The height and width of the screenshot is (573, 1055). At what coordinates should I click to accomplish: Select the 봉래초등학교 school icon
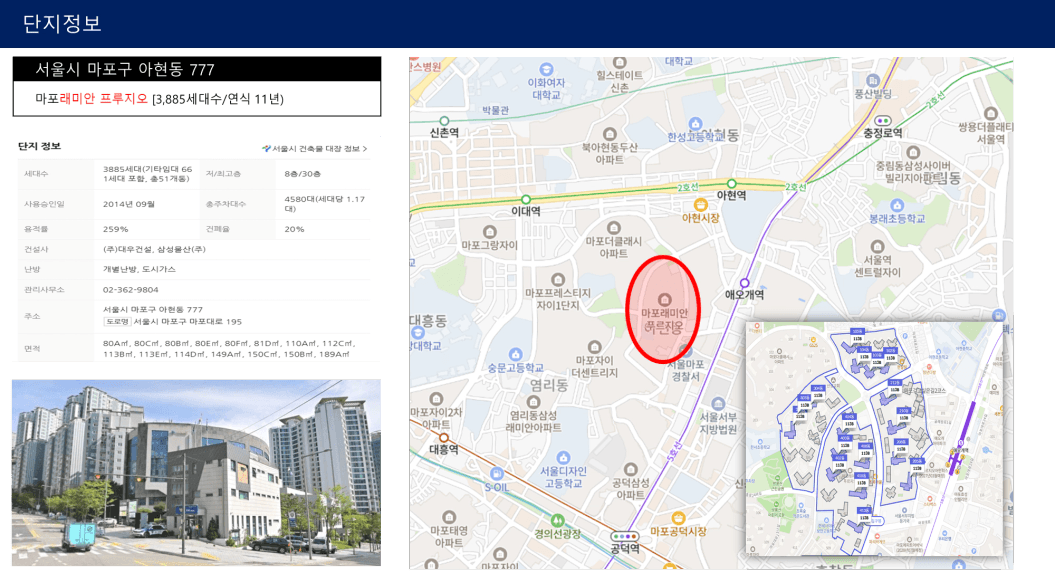[x=896, y=205]
